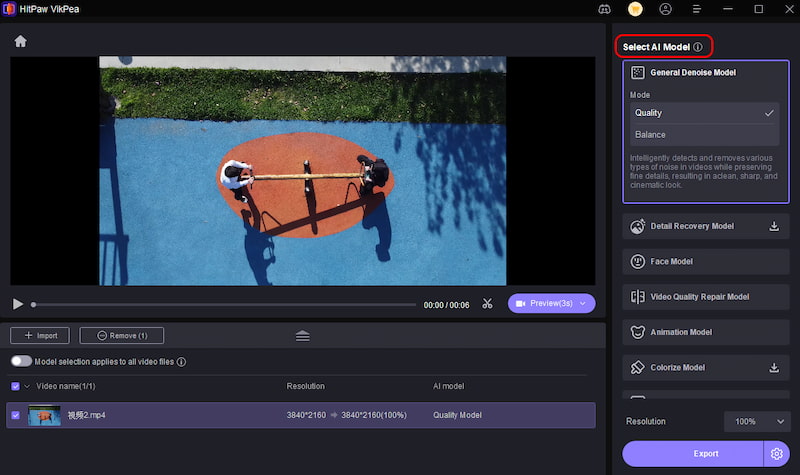Select the General Denoise Model header

(x=693, y=72)
